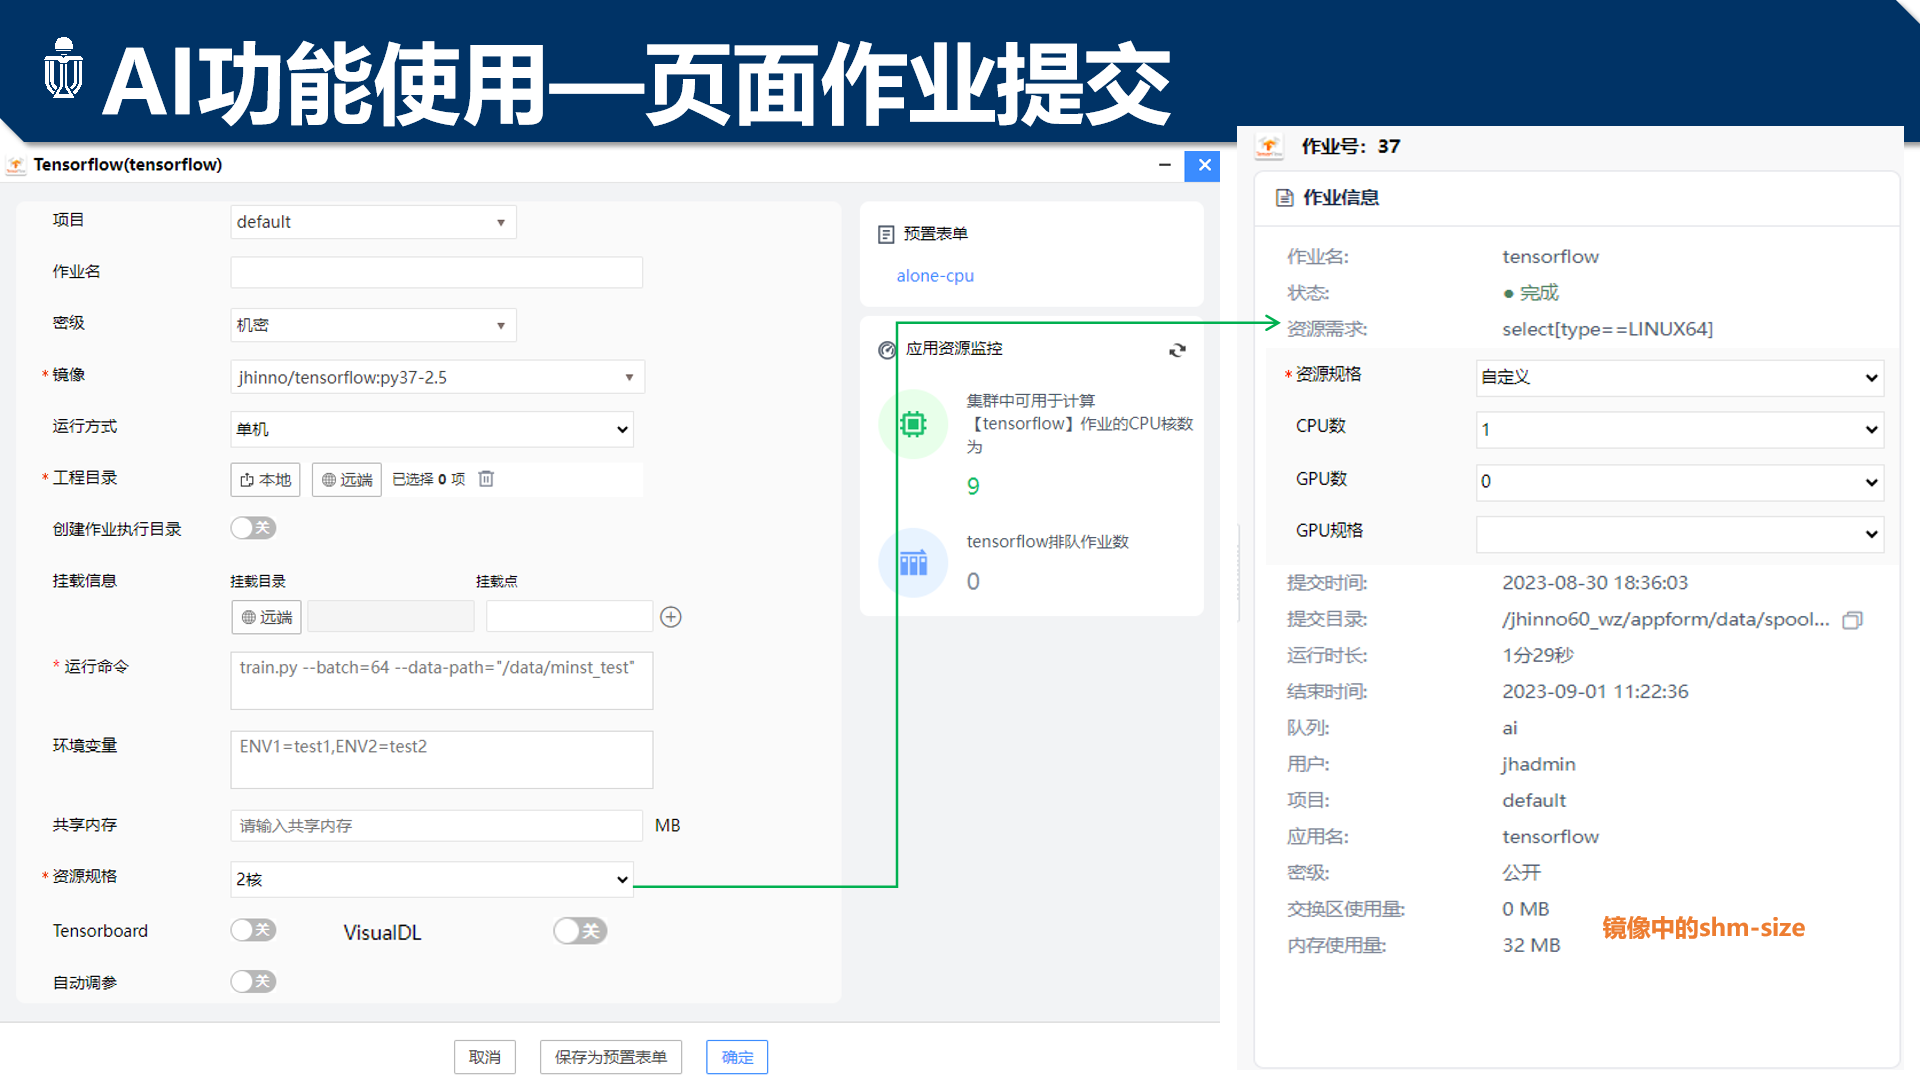Screen dimensions: 1920x1080
Task: Click the 作业名 tensorflow value in job info
Action: tap(1550, 257)
